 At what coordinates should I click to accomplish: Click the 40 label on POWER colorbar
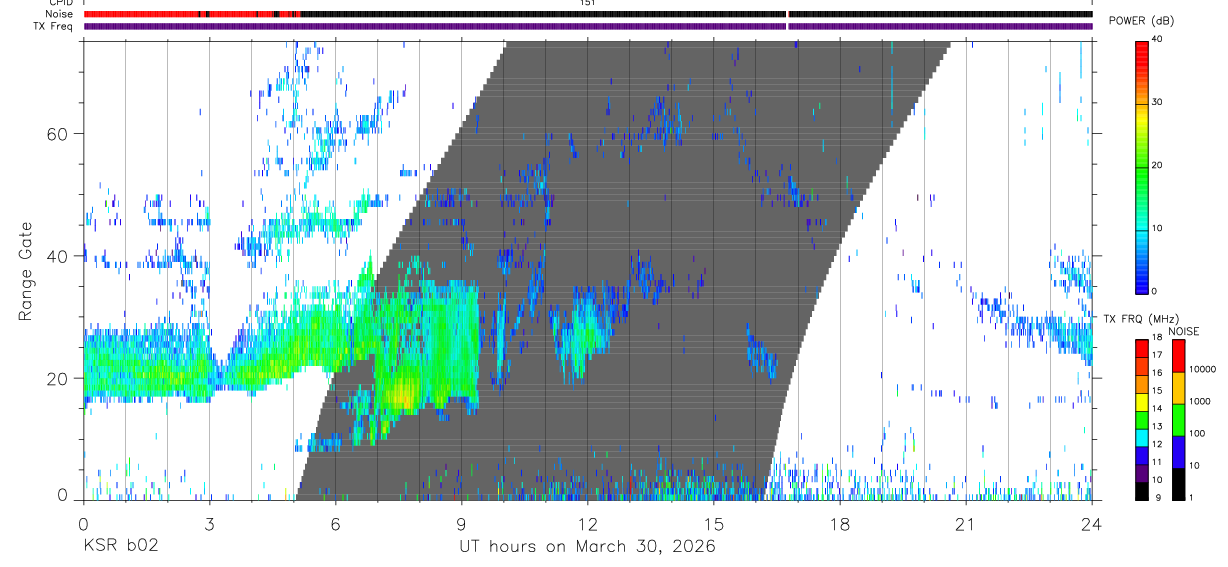click(x=1158, y=40)
